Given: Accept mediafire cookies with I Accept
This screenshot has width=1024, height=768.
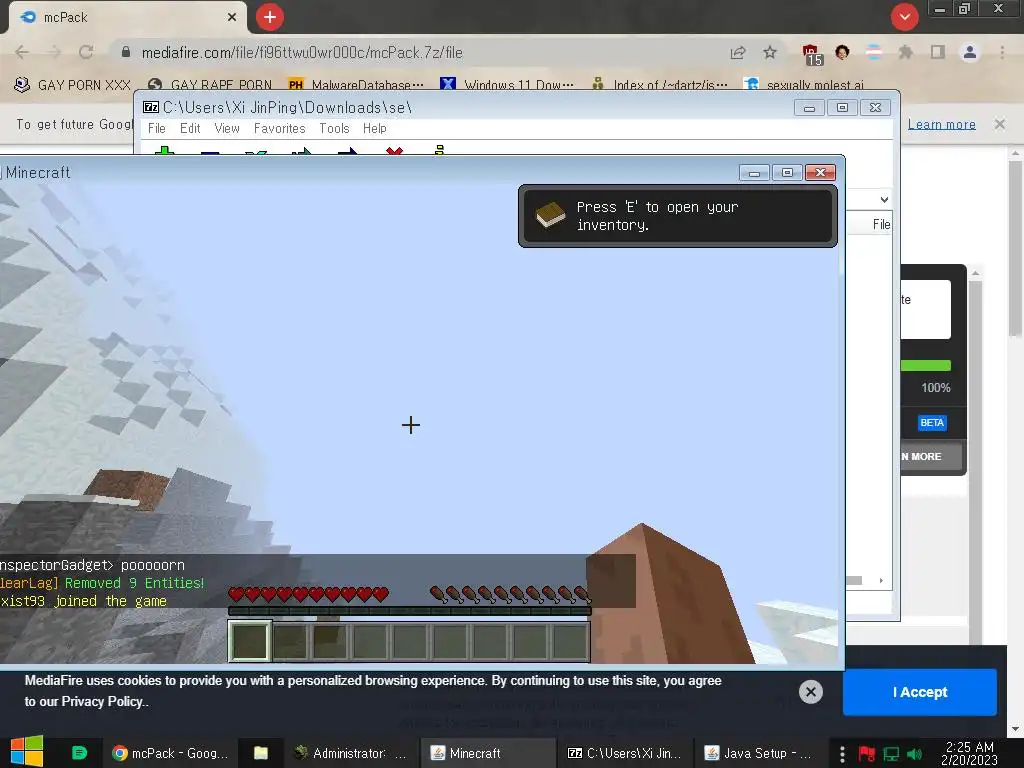Looking at the screenshot, I should 920,692.
